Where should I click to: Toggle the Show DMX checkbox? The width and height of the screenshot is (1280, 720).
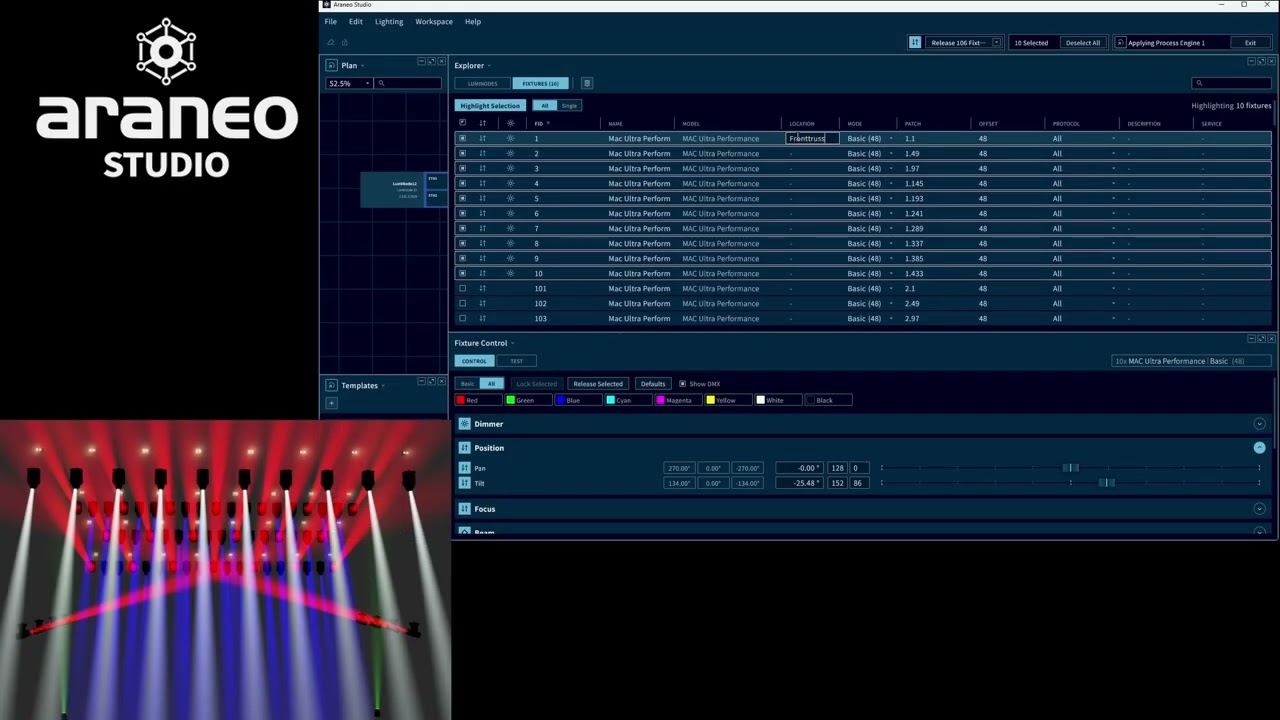[683, 384]
